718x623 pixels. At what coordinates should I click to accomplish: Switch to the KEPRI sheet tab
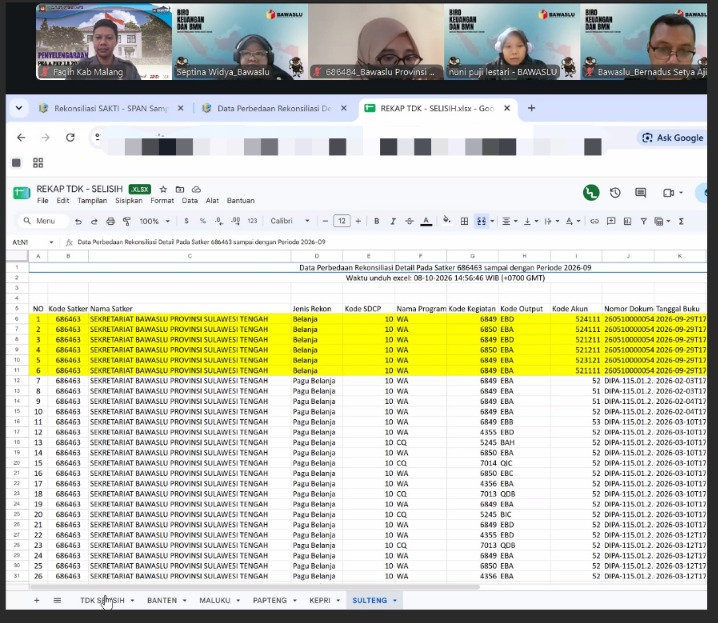(x=320, y=600)
